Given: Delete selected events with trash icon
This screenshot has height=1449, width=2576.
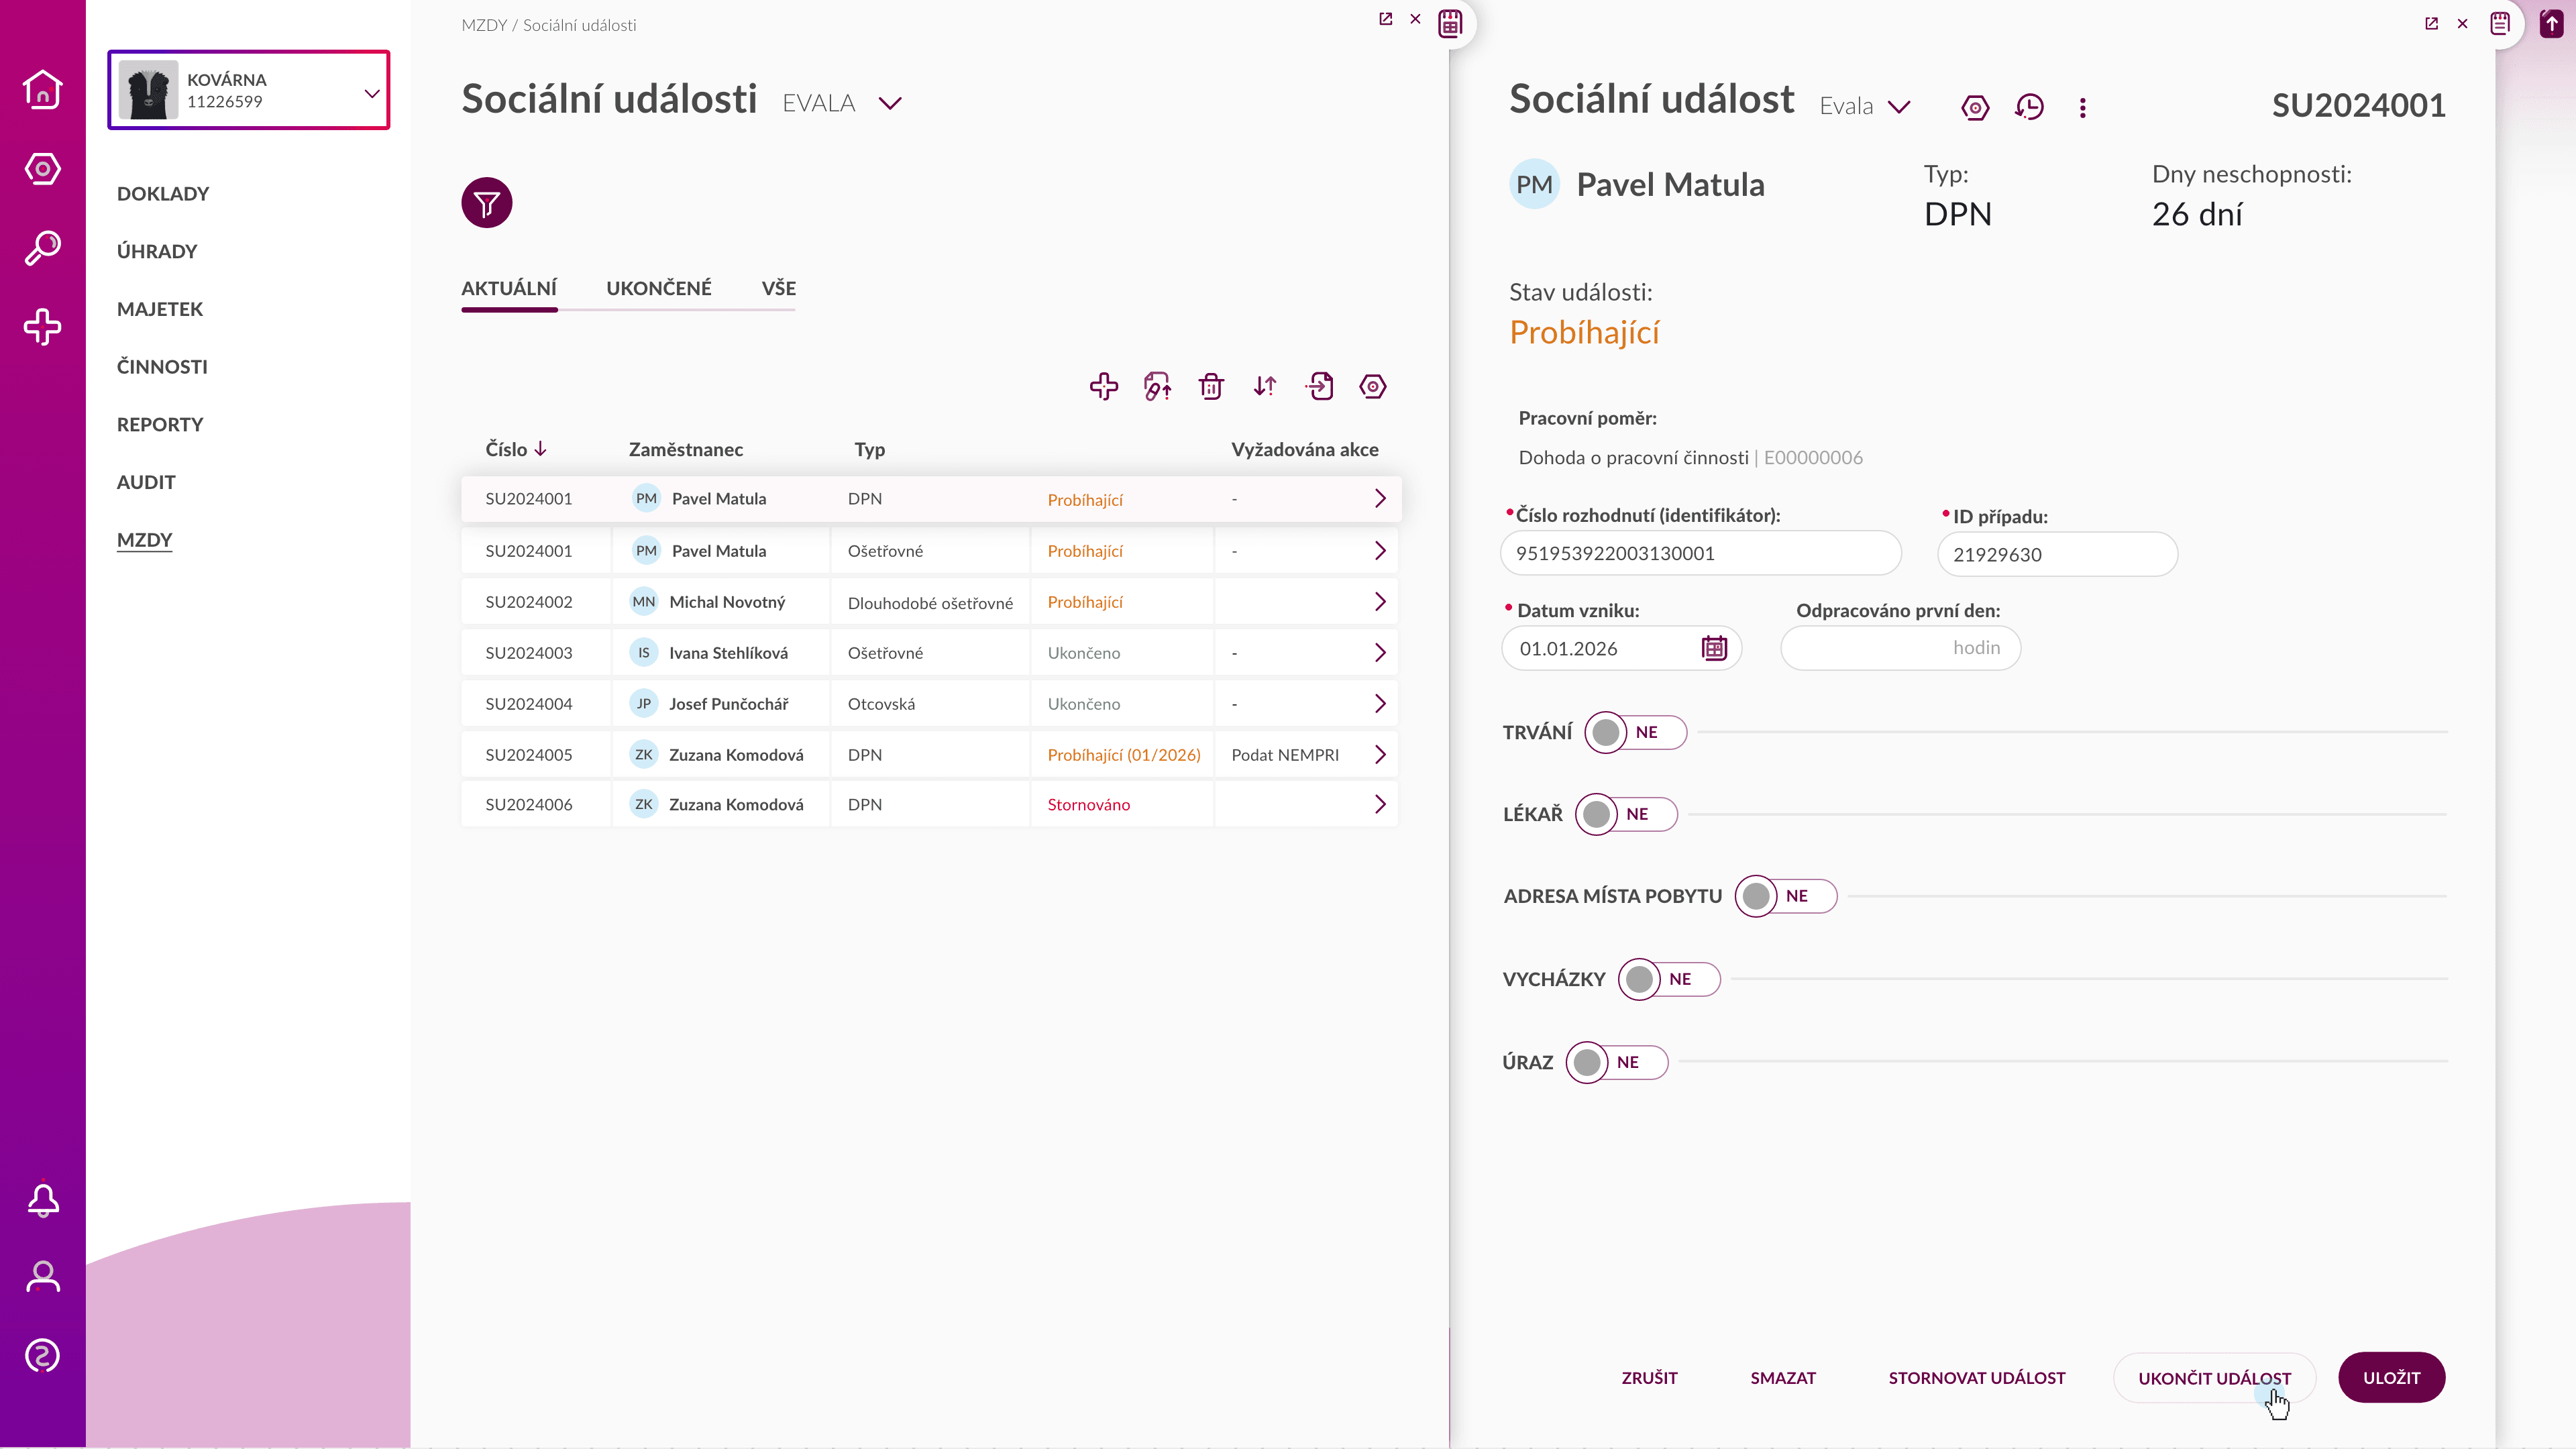Looking at the screenshot, I should 1211,387.
